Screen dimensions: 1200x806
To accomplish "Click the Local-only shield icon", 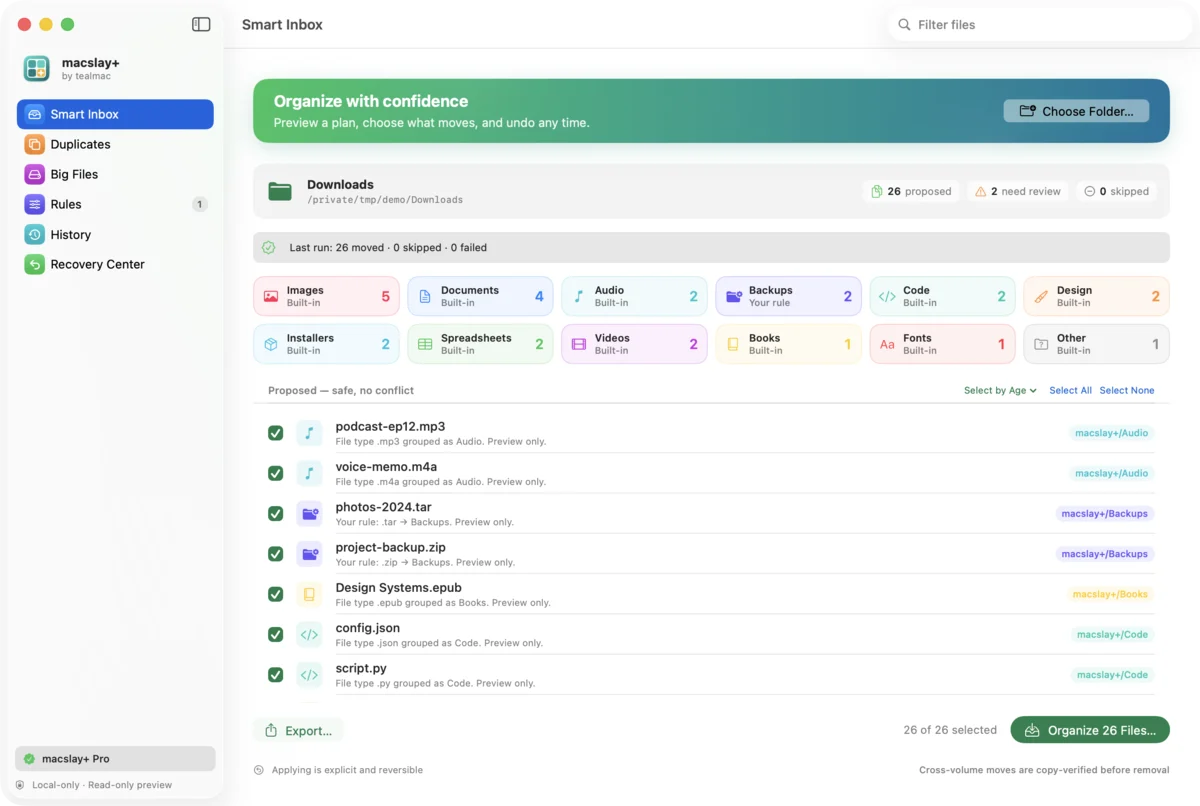I will point(20,785).
